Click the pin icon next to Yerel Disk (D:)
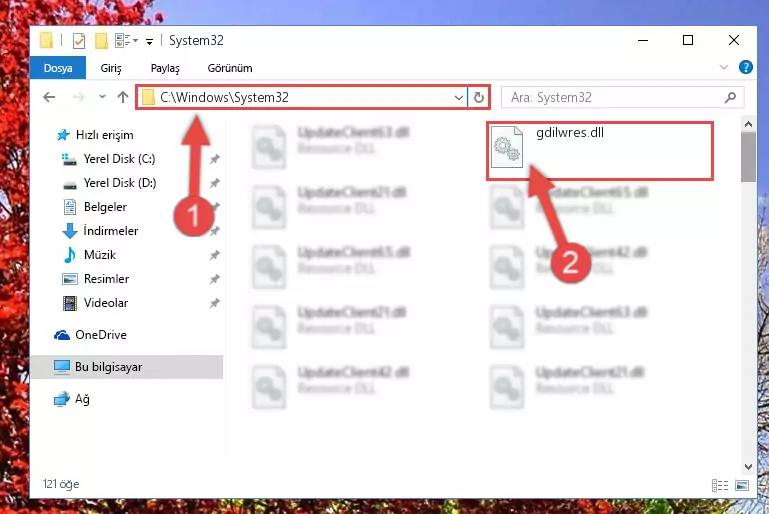The height and width of the screenshot is (514, 769). tap(214, 183)
